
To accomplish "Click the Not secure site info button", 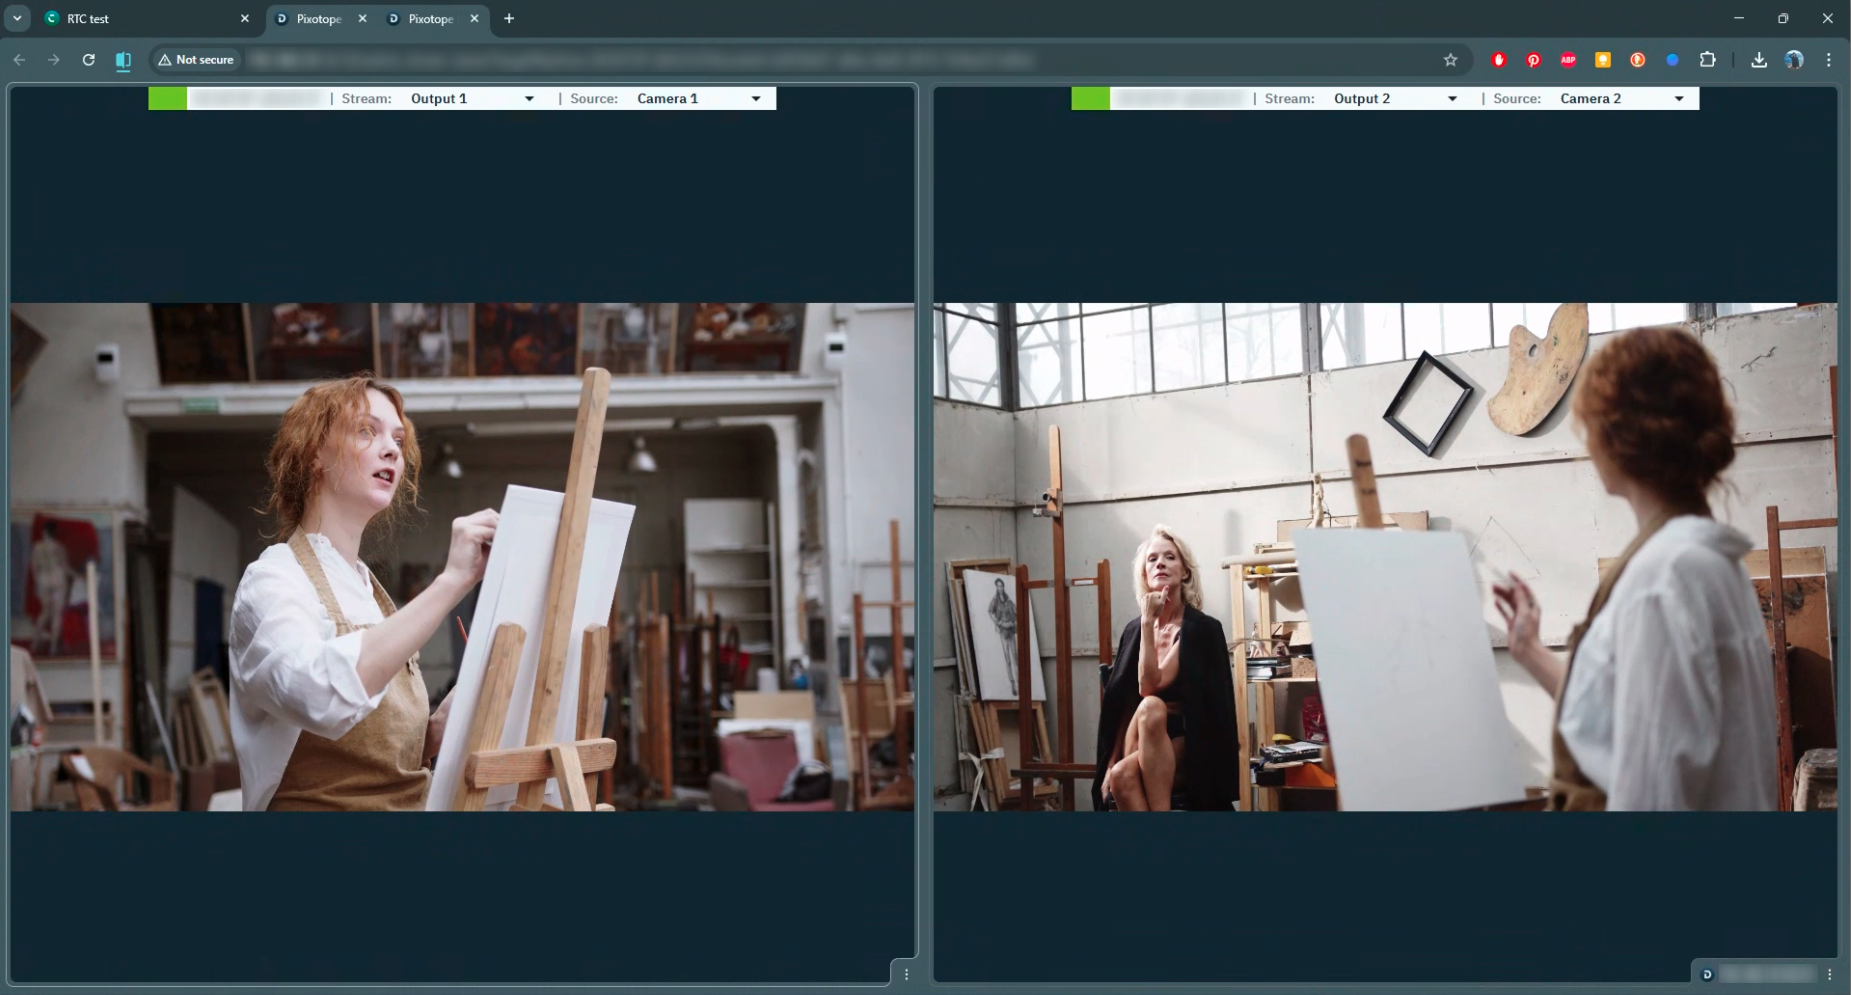I will (x=196, y=60).
